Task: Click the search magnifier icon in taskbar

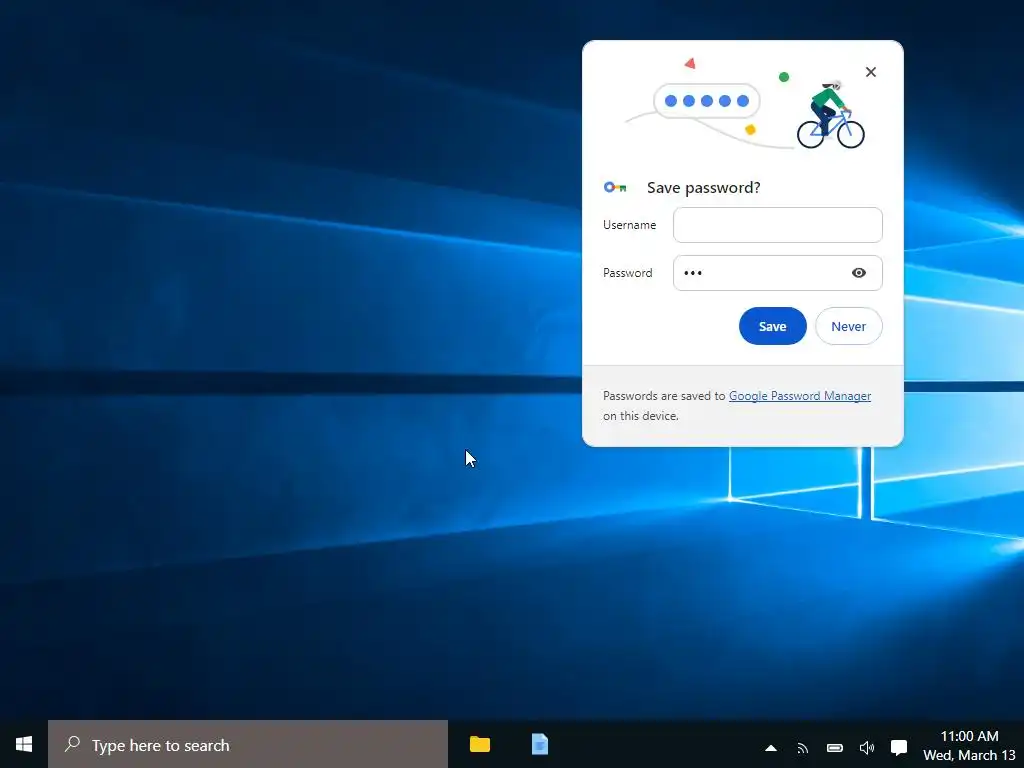Action: pos(72,744)
